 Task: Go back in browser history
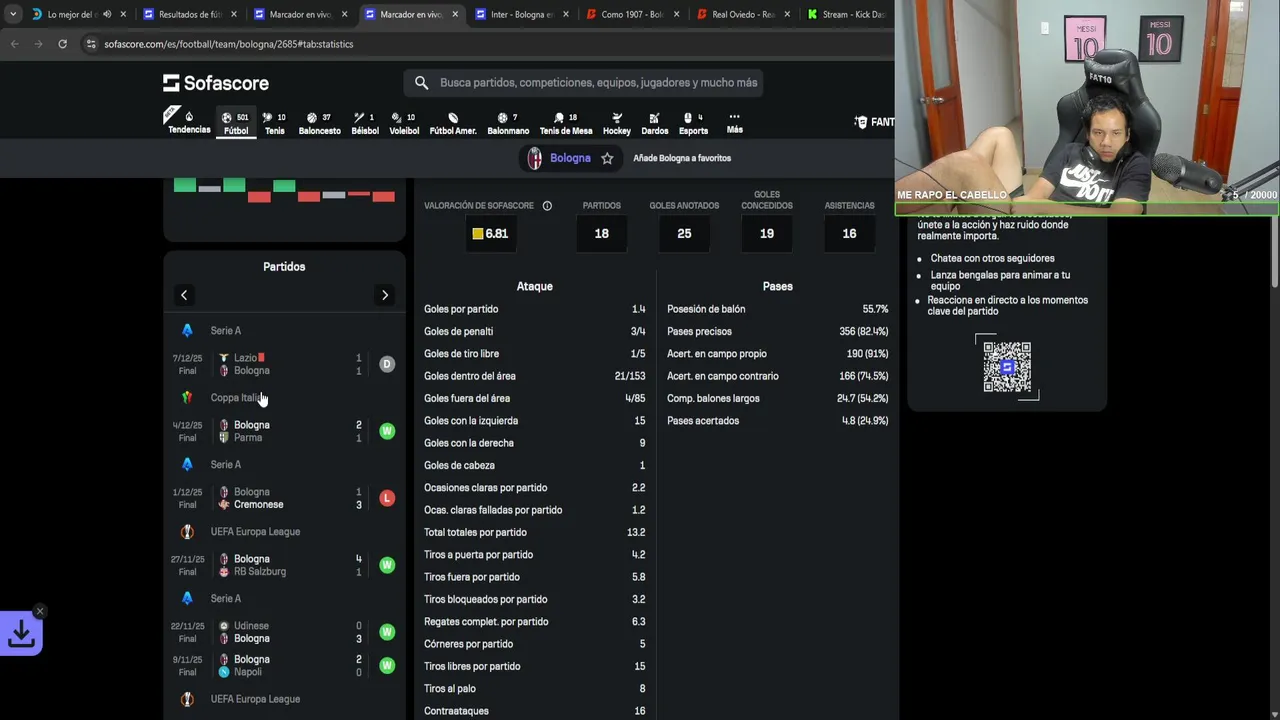pyautogui.click(x=15, y=44)
